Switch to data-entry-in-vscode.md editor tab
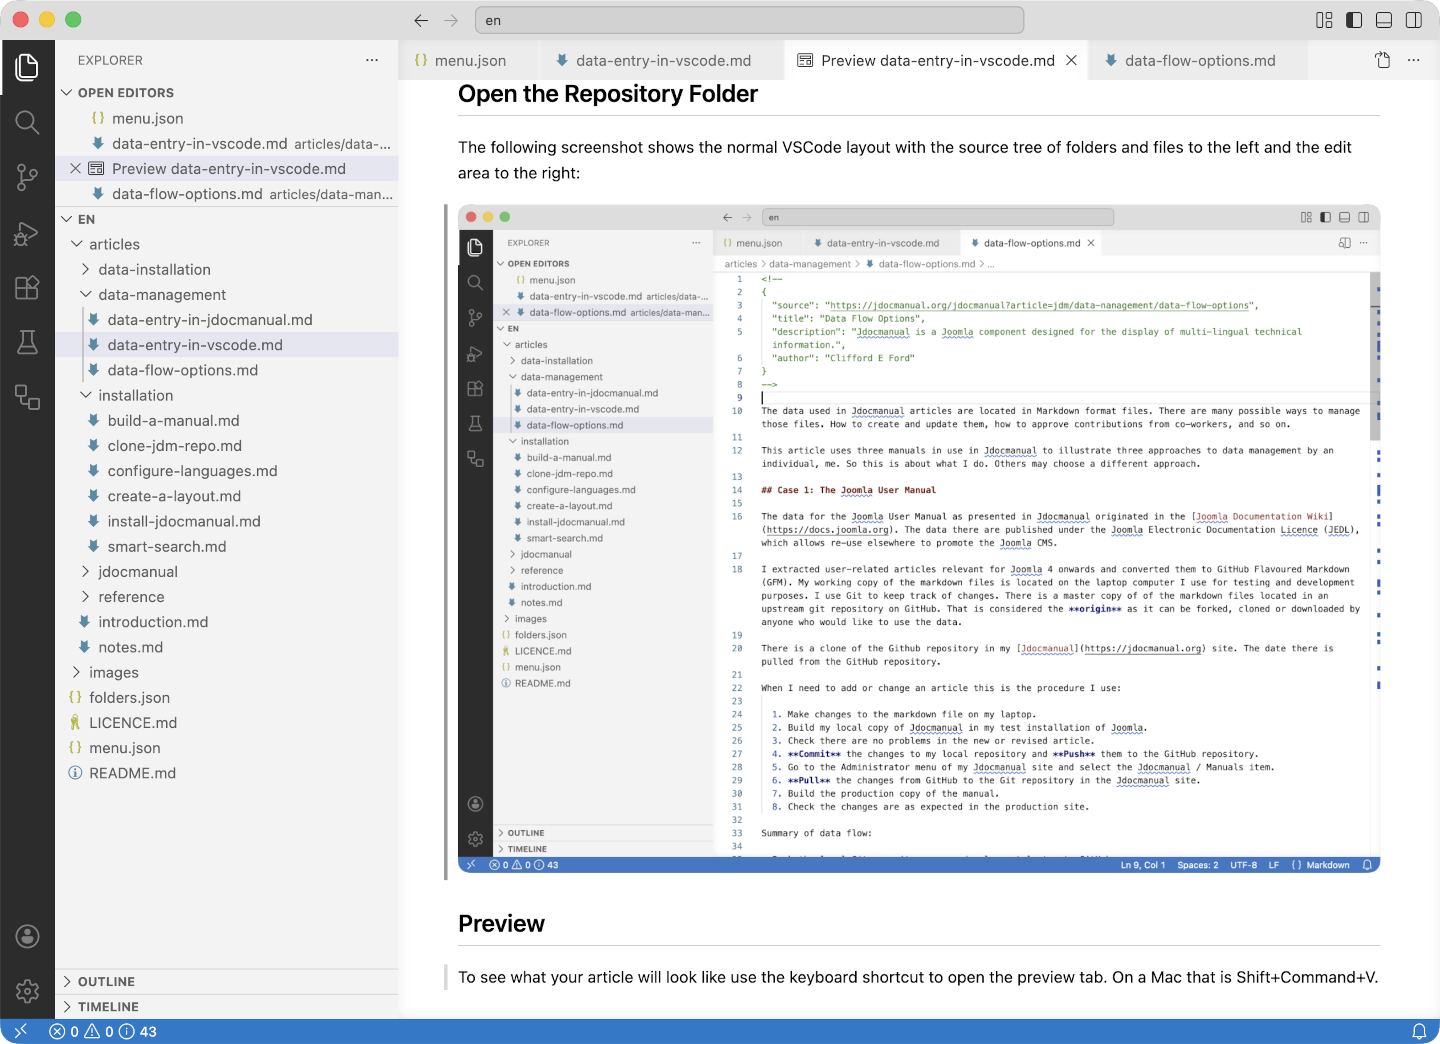The image size is (1440, 1044). (x=662, y=60)
